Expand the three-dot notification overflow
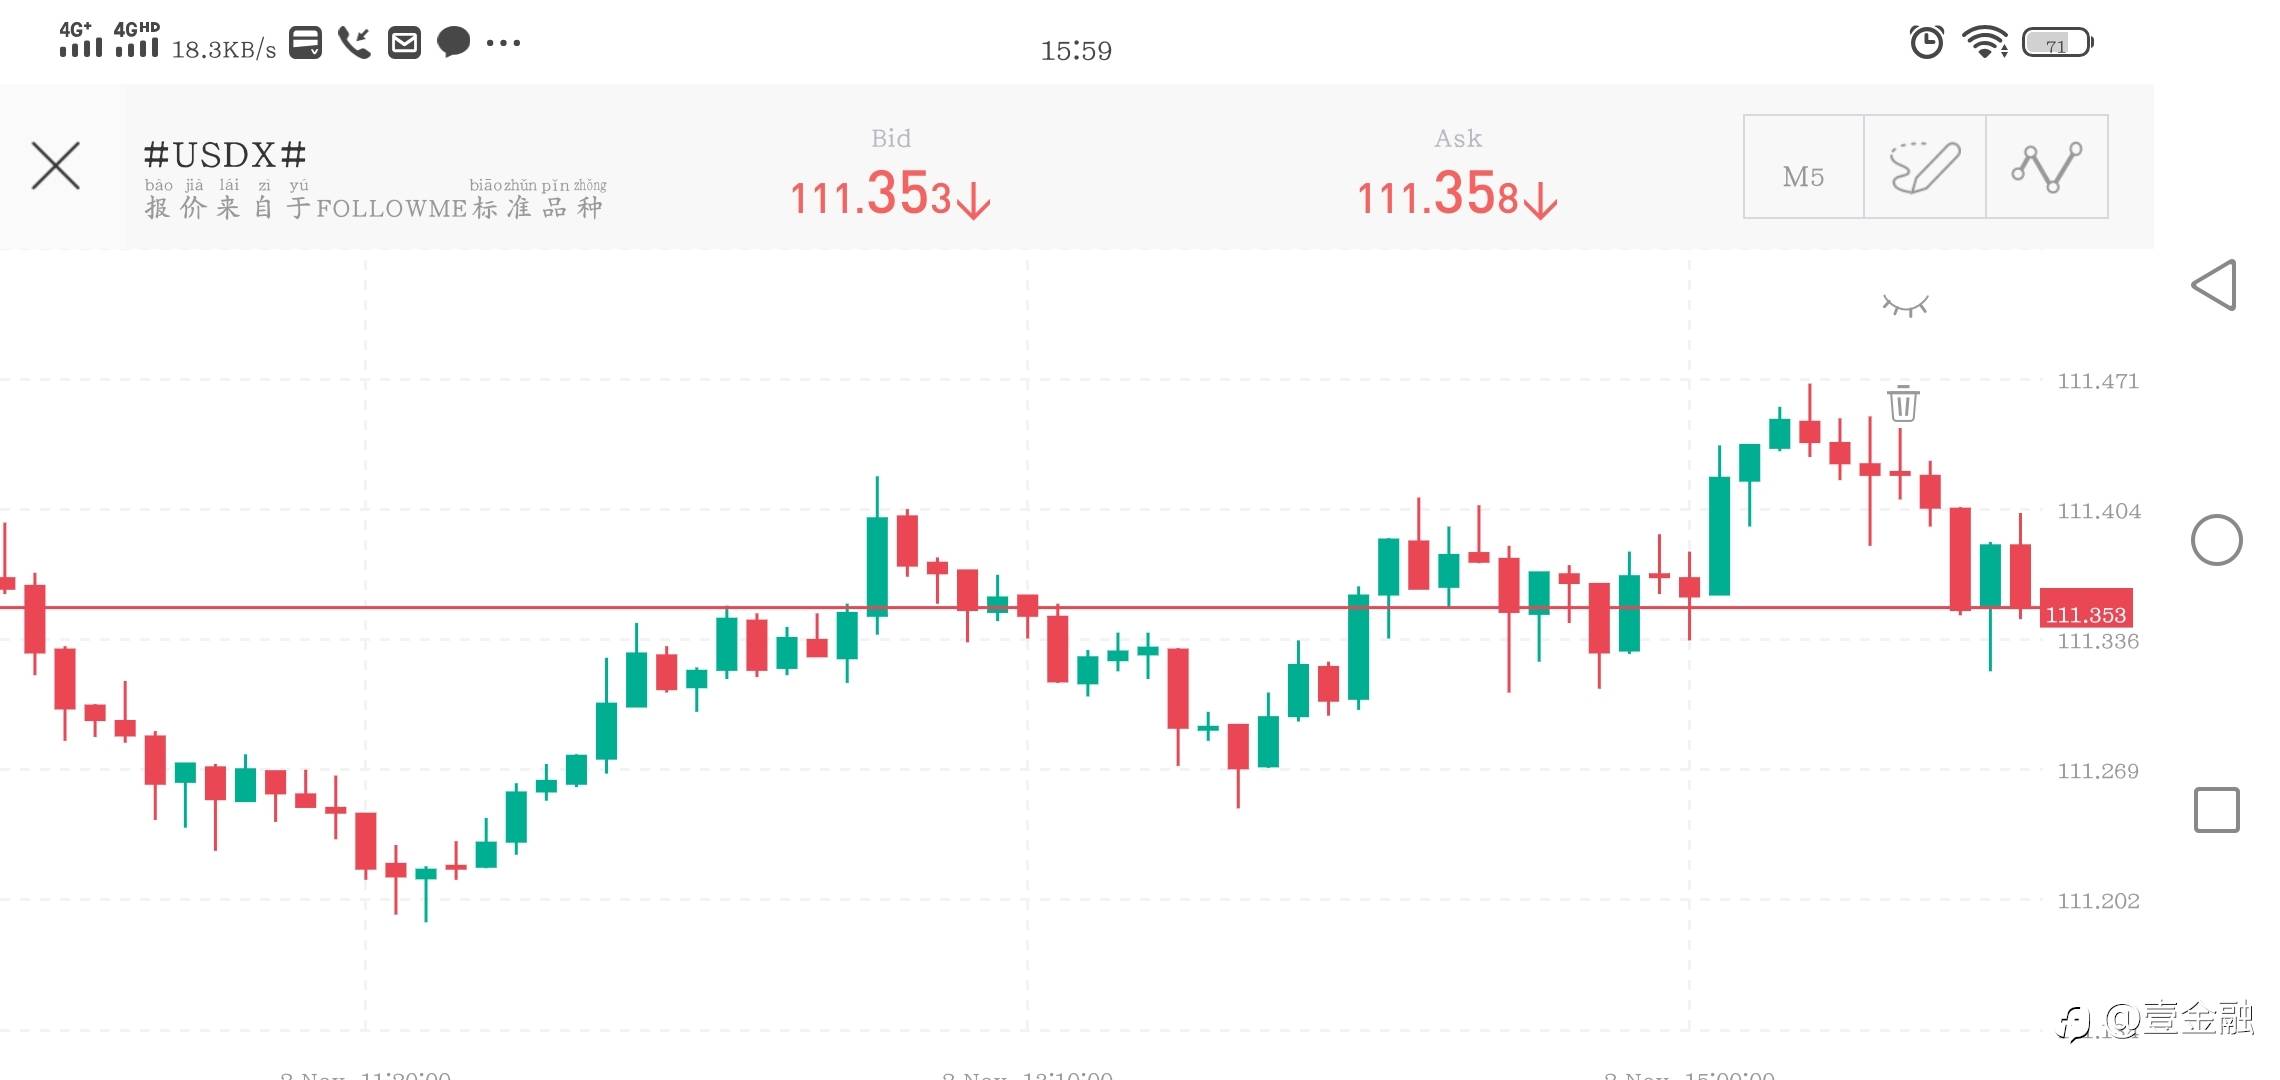 pyautogui.click(x=503, y=43)
